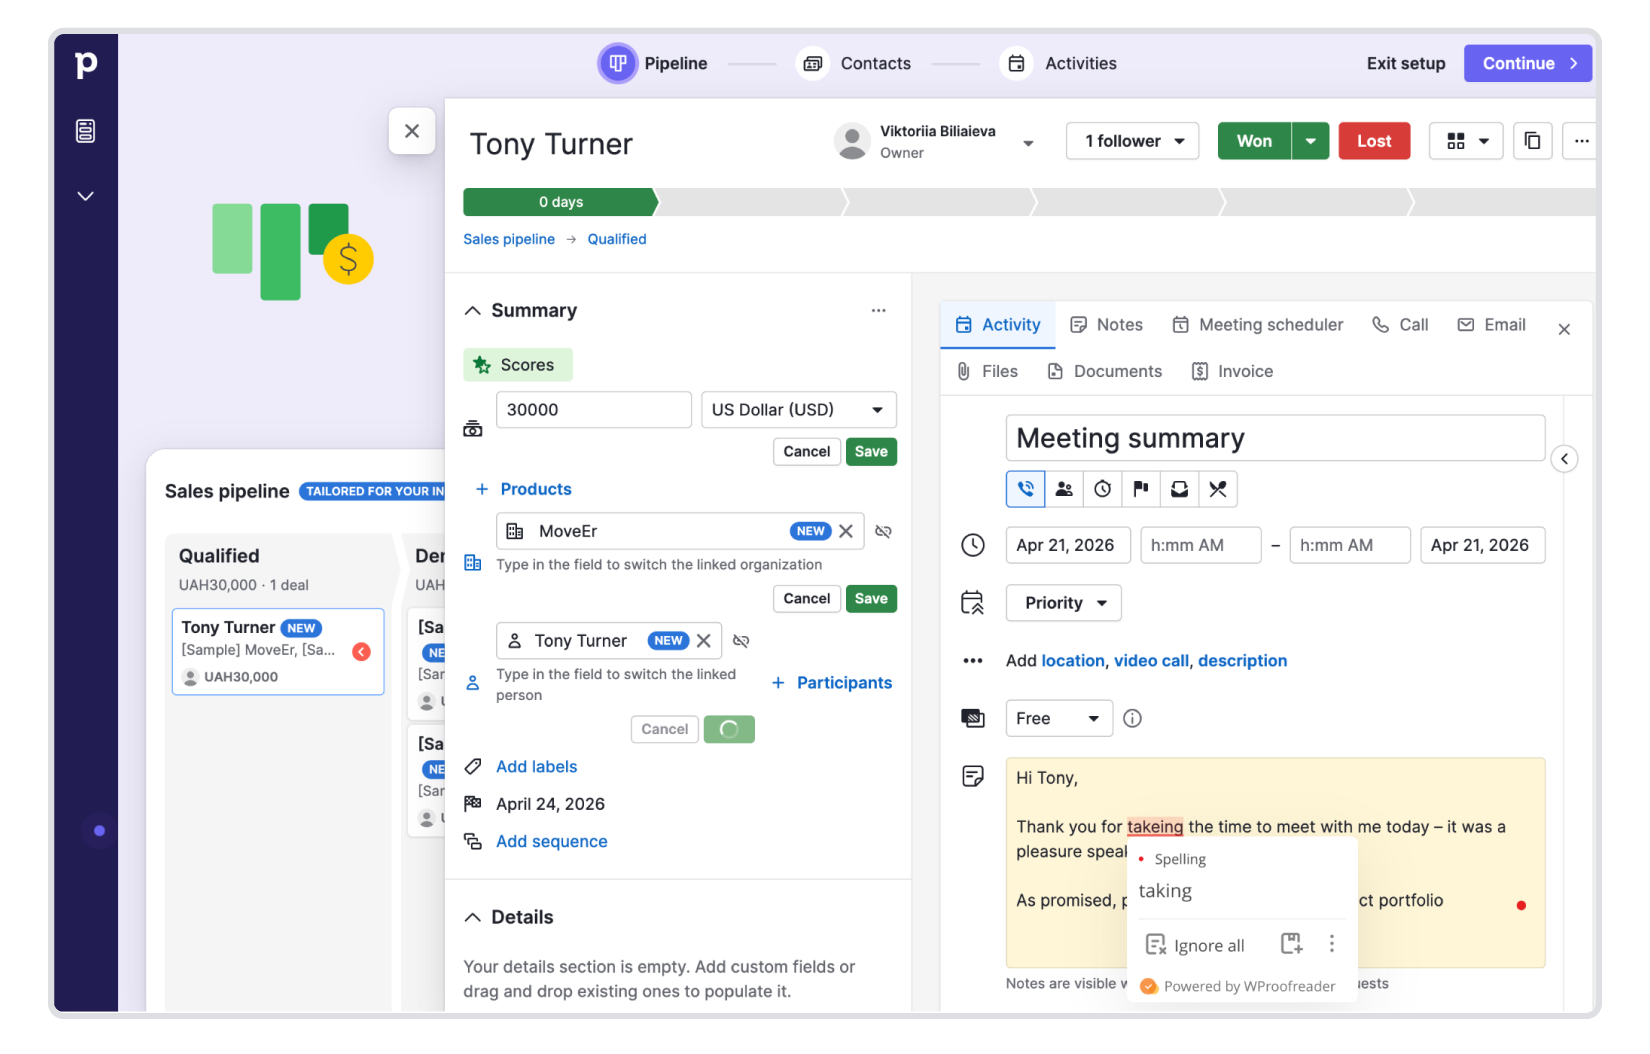The height and width of the screenshot is (1054, 1650).
Task: Select Deadline flag activity type icon
Action: pyautogui.click(x=1140, y=489)
